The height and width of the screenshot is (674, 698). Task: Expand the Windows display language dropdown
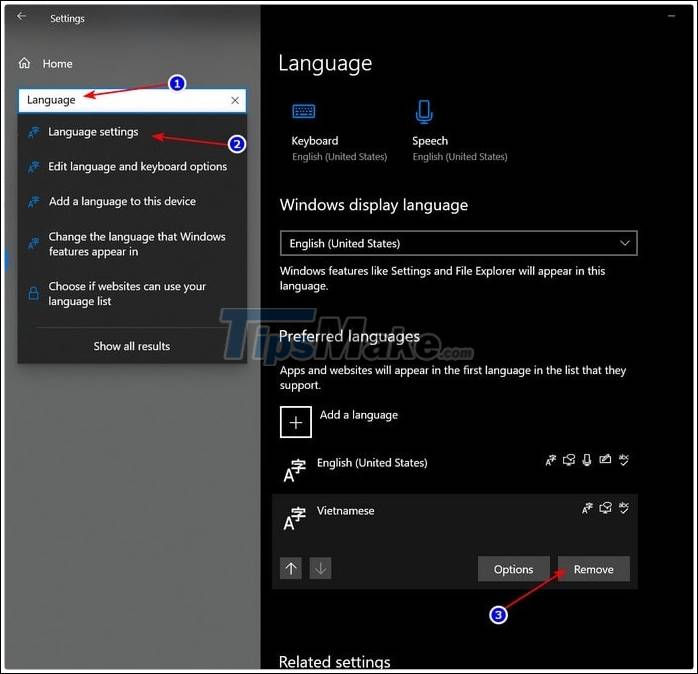(459, 243)
